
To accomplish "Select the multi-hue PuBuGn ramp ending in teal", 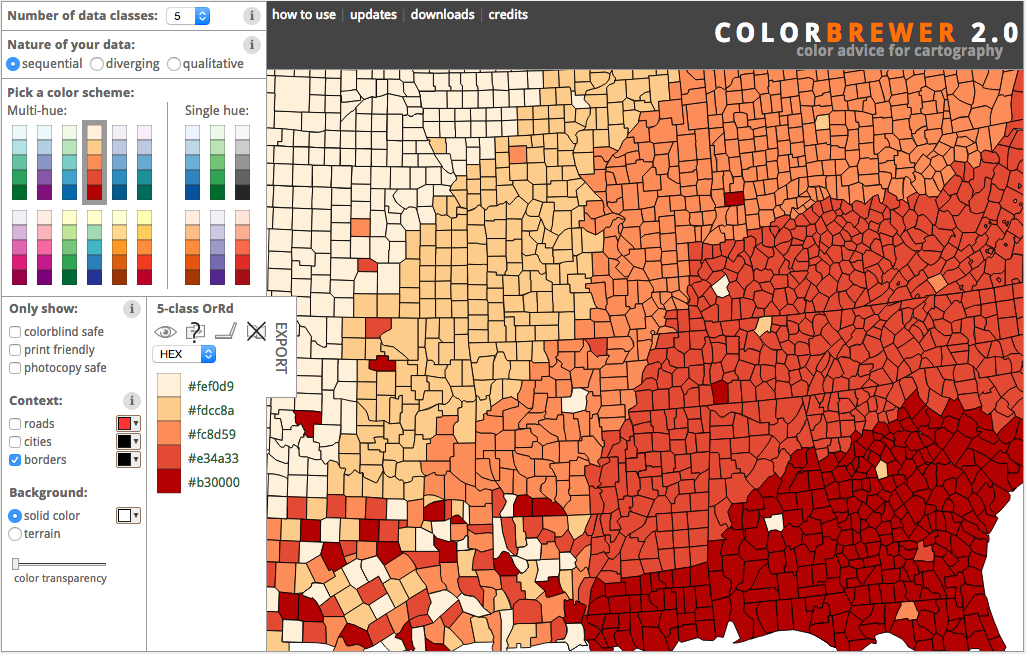I will click(144, 162).
